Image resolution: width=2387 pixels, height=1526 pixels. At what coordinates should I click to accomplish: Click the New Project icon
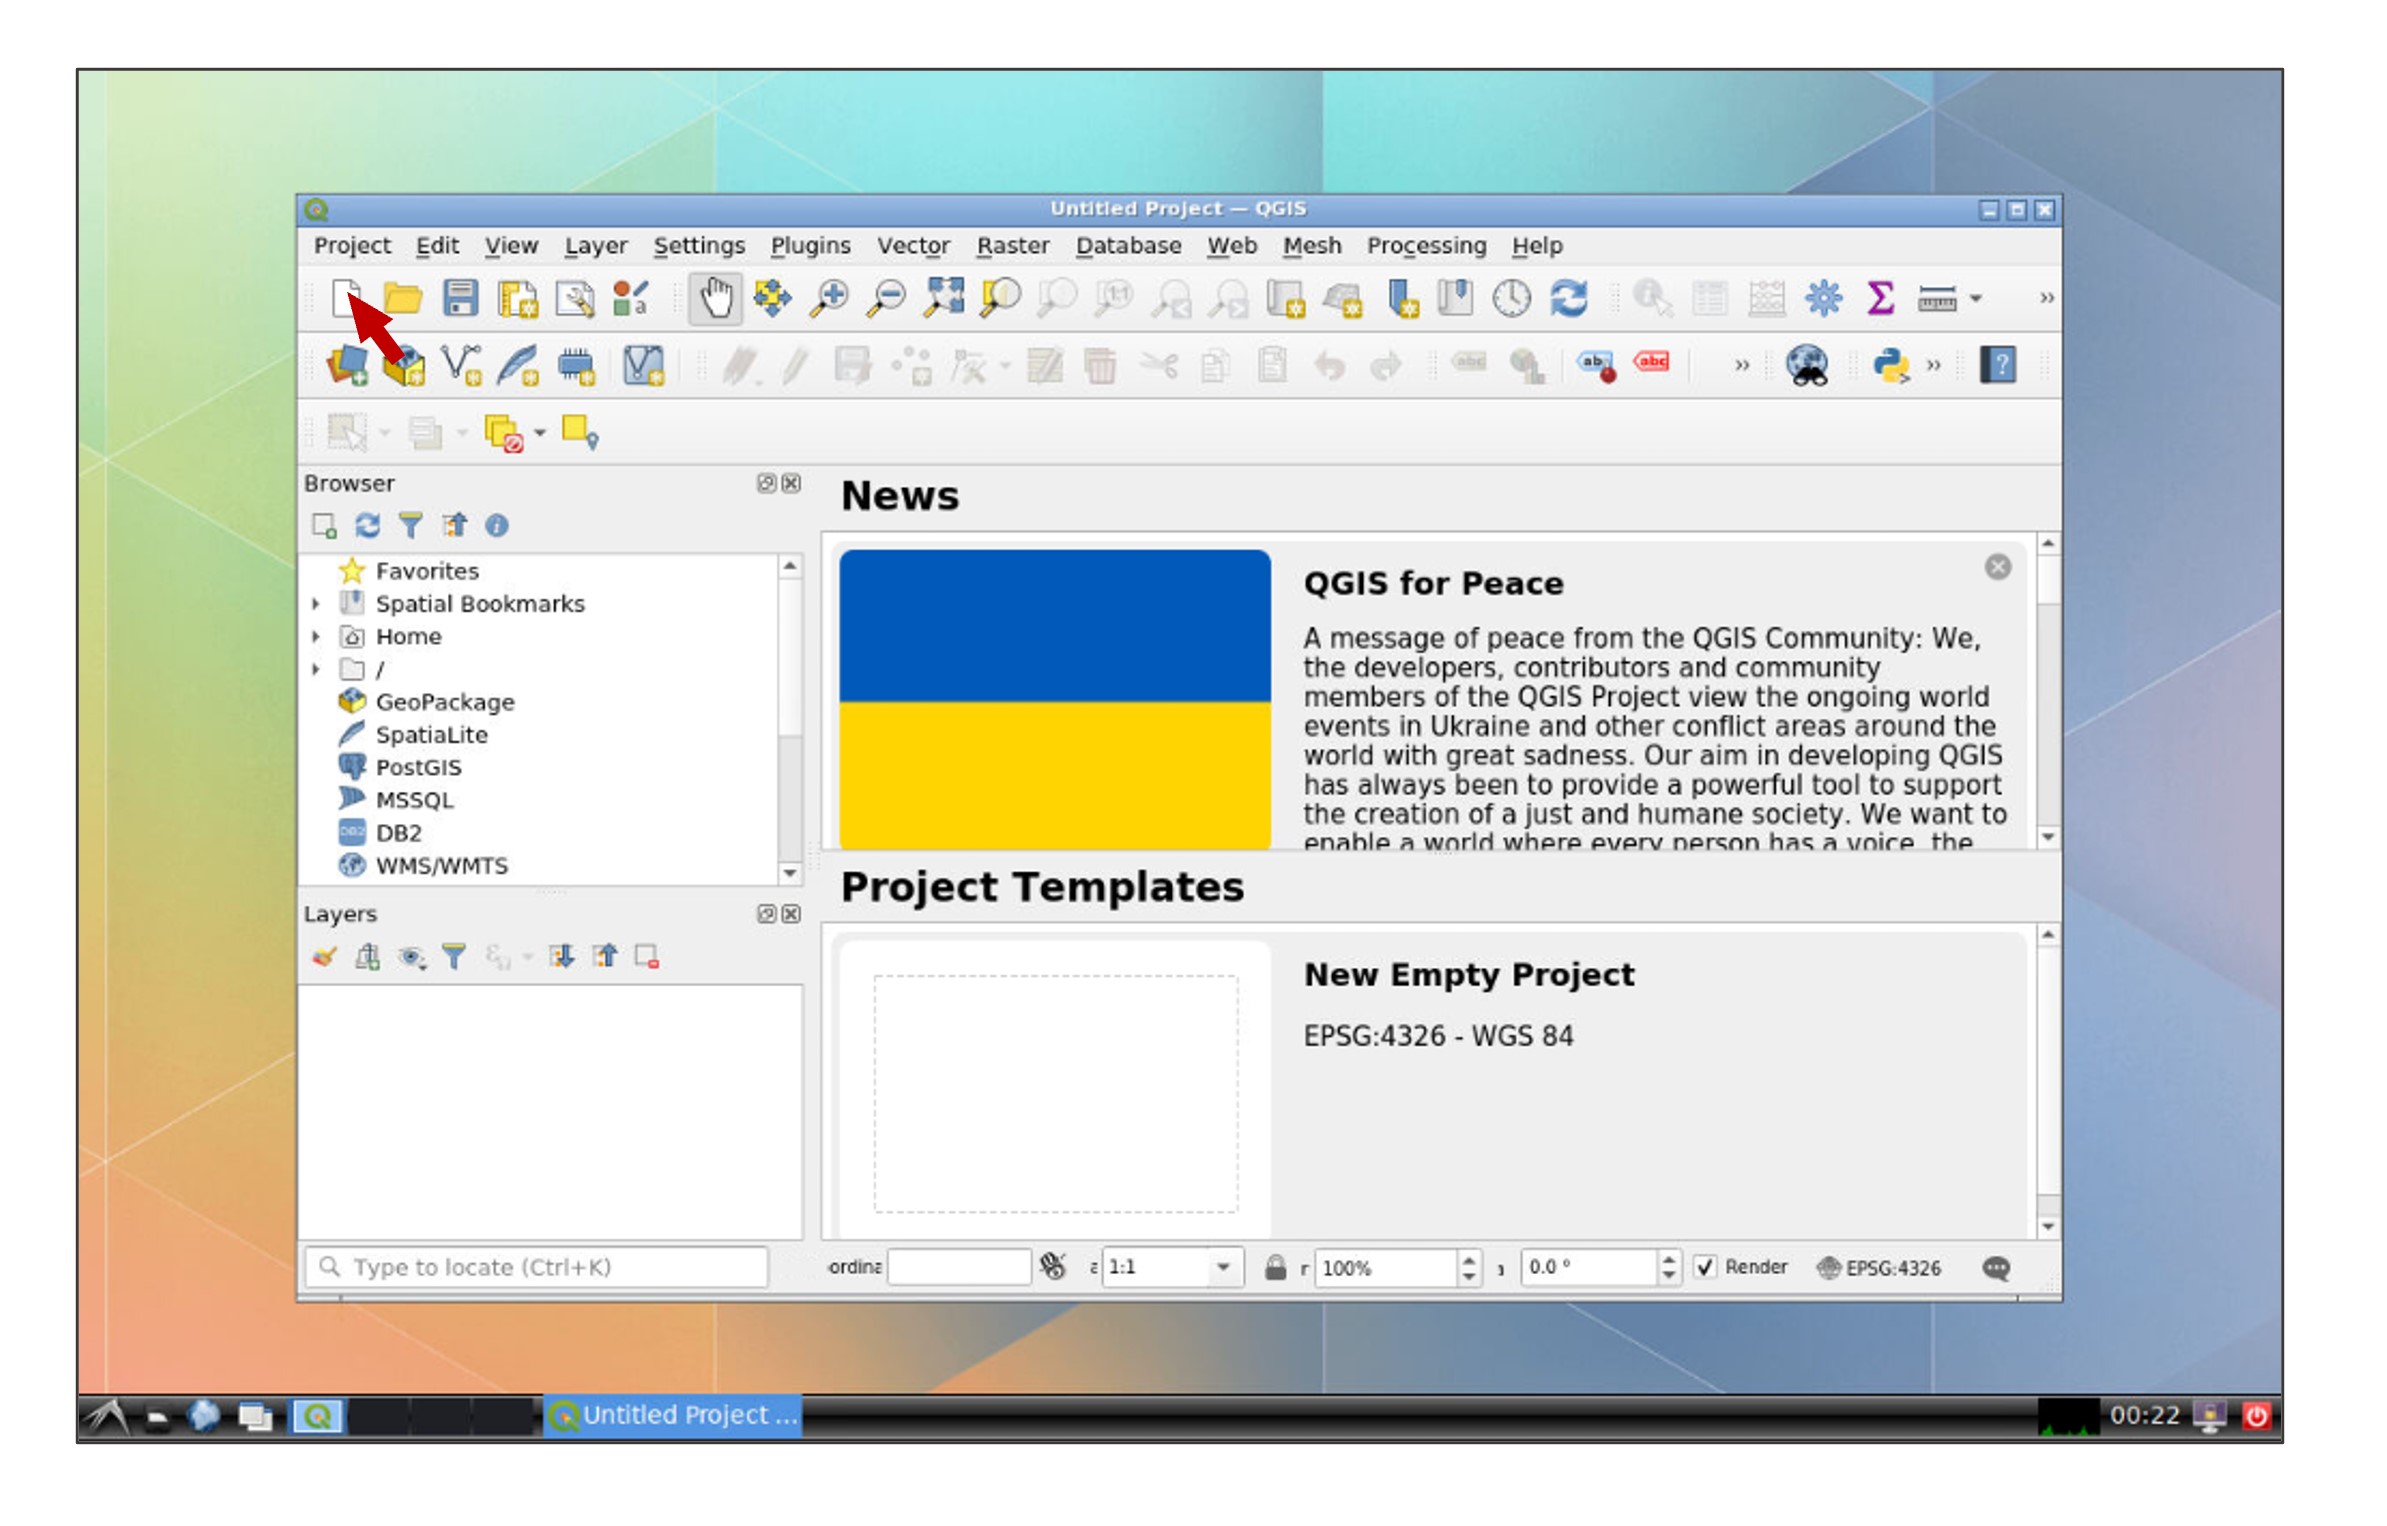click(346, 297)
